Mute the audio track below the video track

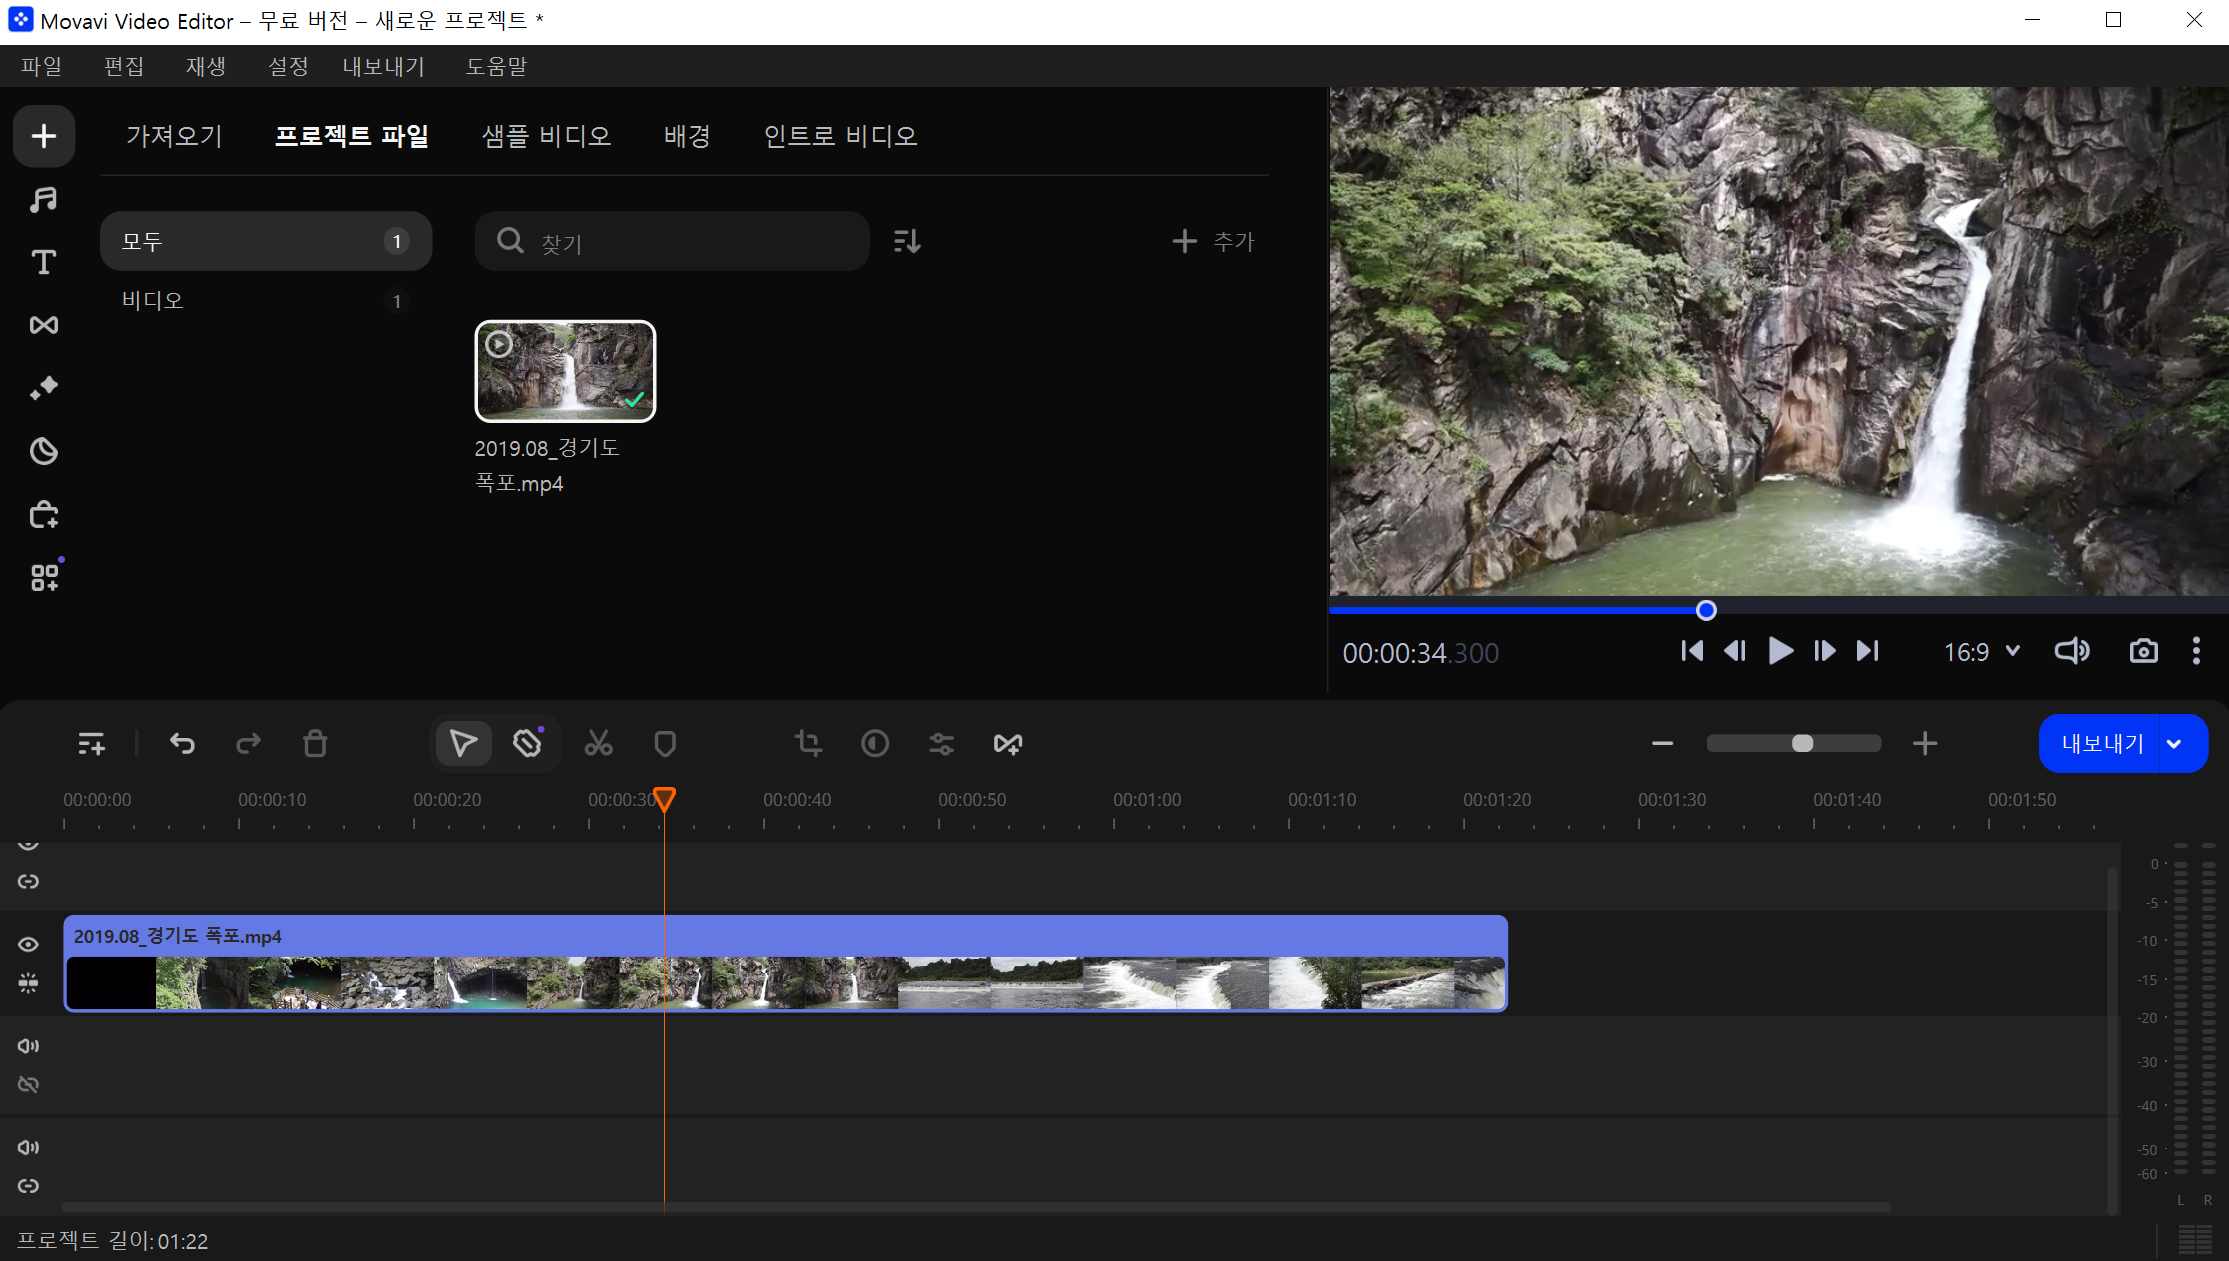pos(28,1046)
